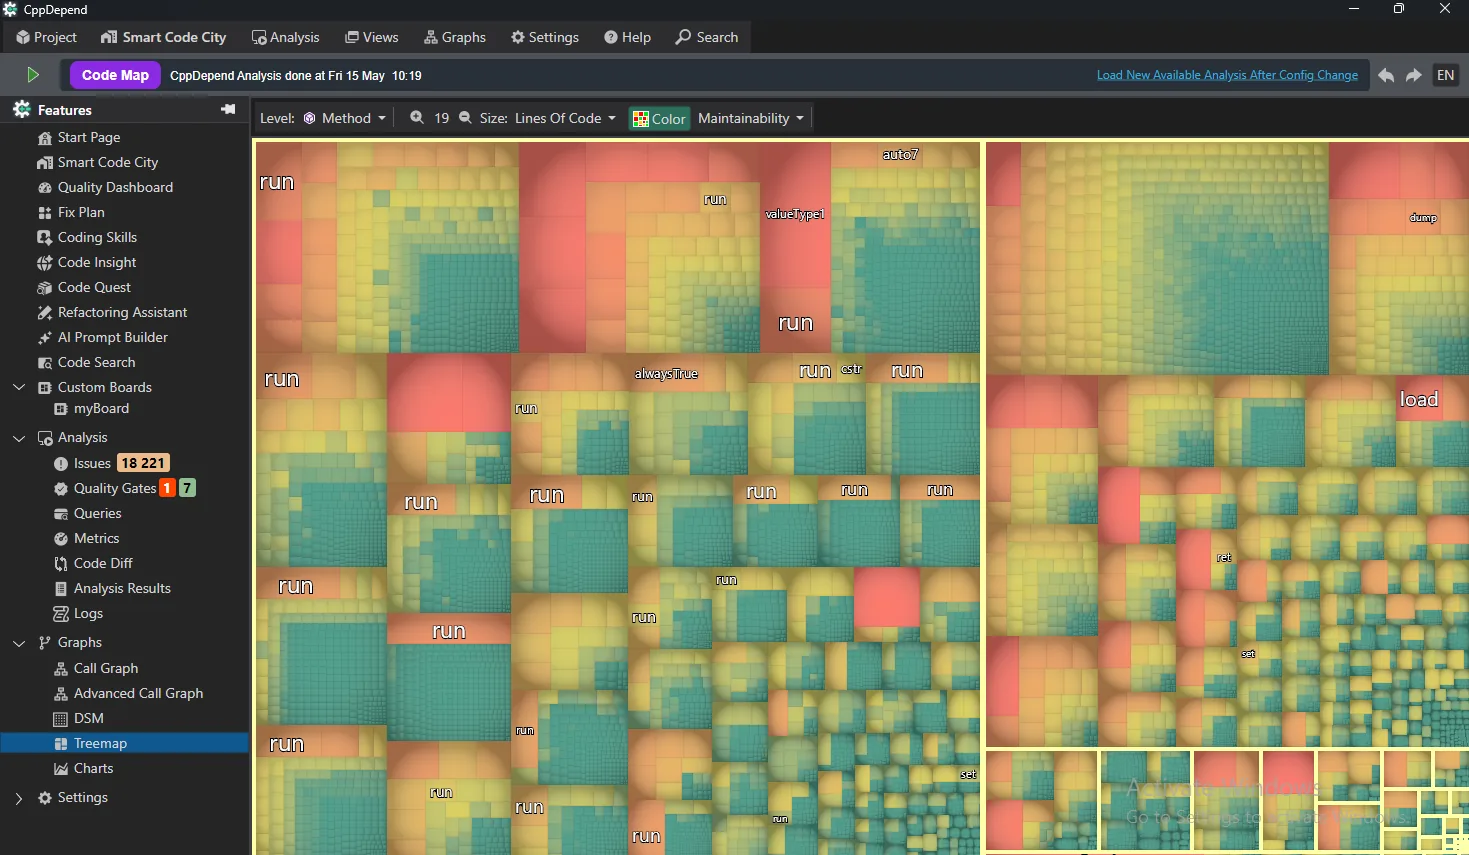Click the 18 221 issues count badge
The width and height of the screenshot is (1469, 855).
pyautogui.click(x=143, y=463)
